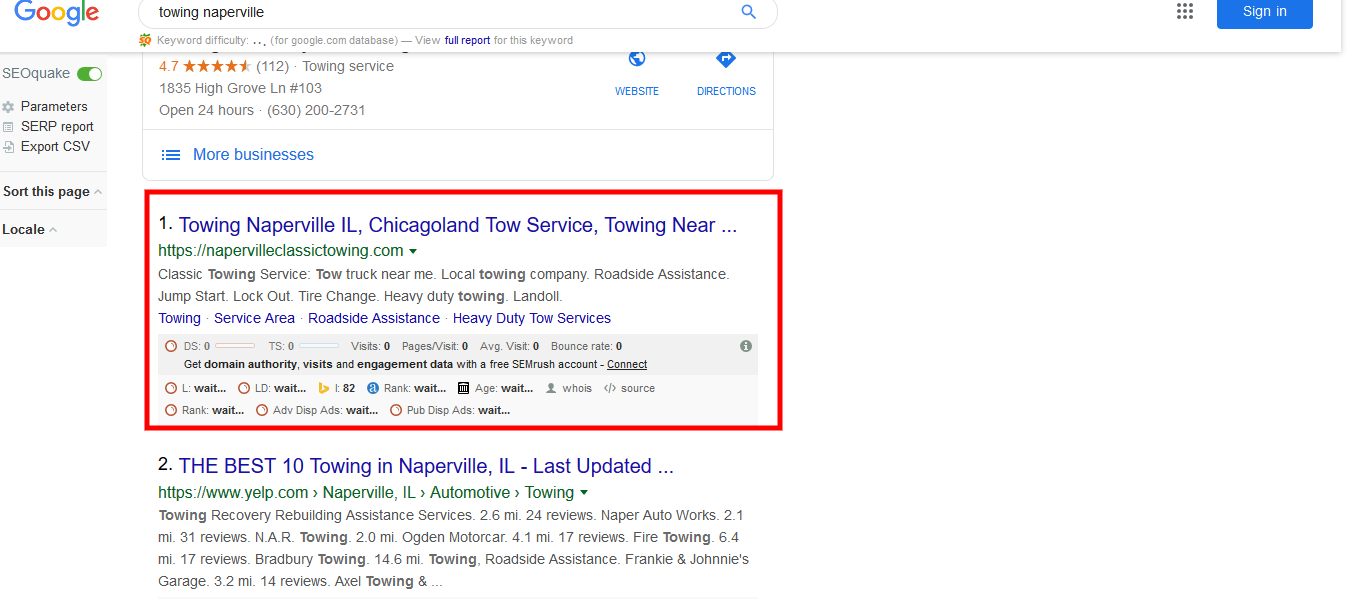Viewport: 1350px width, 599px height.
Task: Click the Export CSV file icon
Action: click(x=9, y=147)
